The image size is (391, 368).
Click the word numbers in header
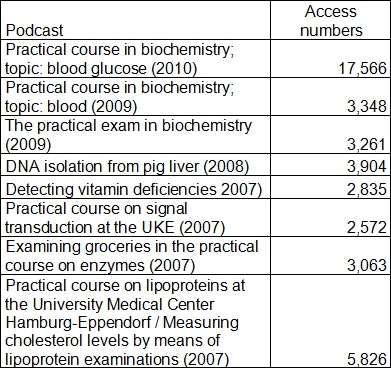(331, 30)
